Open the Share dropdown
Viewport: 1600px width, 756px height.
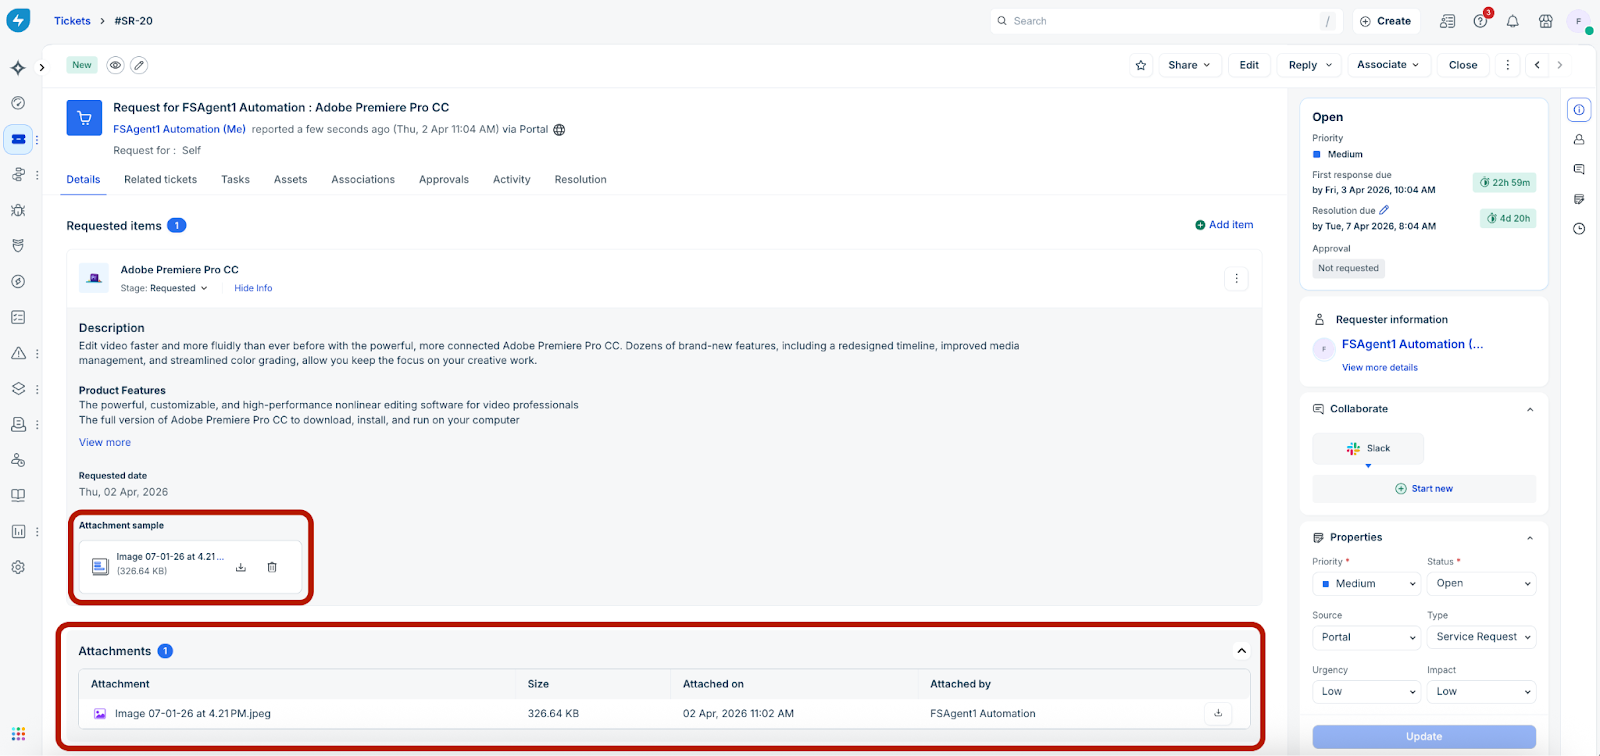pyautogui.click(x=1189, y=65)
